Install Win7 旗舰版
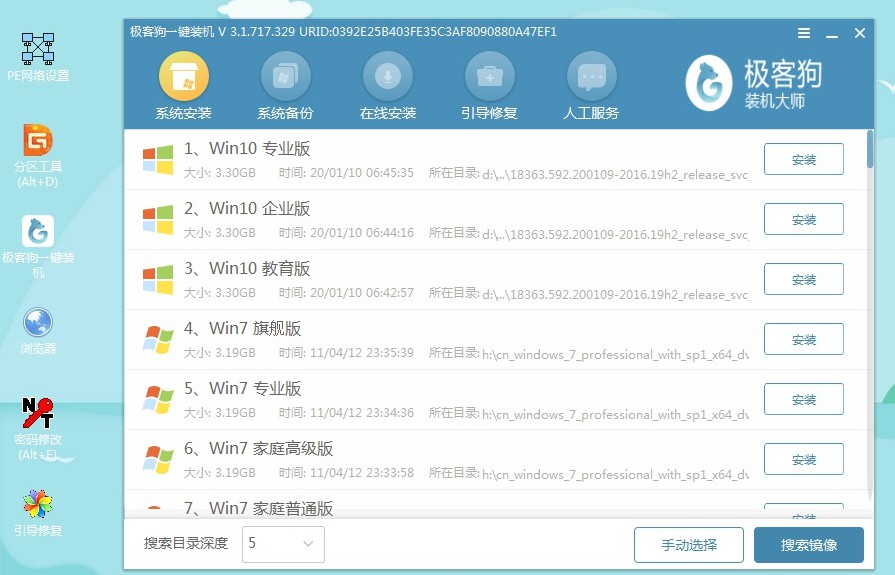895x575 pixels. click(804, 339)
